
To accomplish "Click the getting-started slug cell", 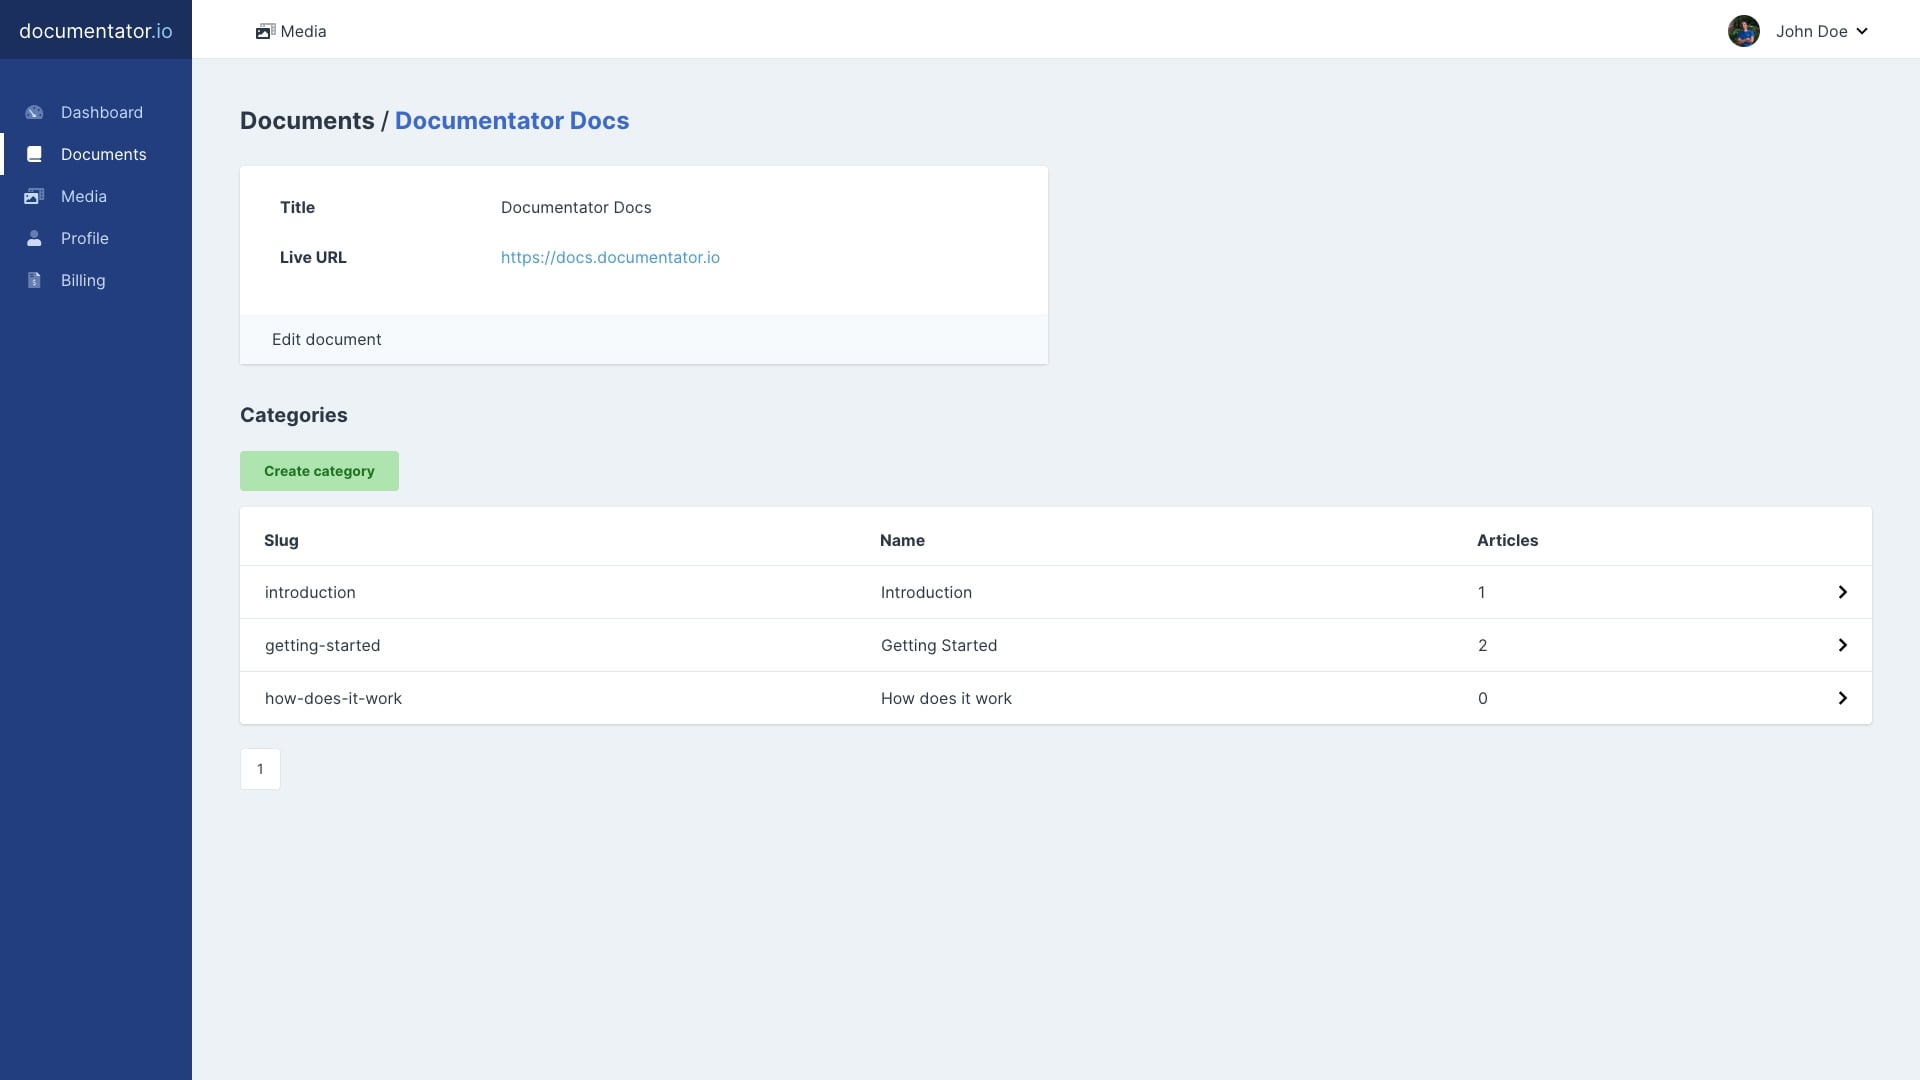I will tap(322, 646).
